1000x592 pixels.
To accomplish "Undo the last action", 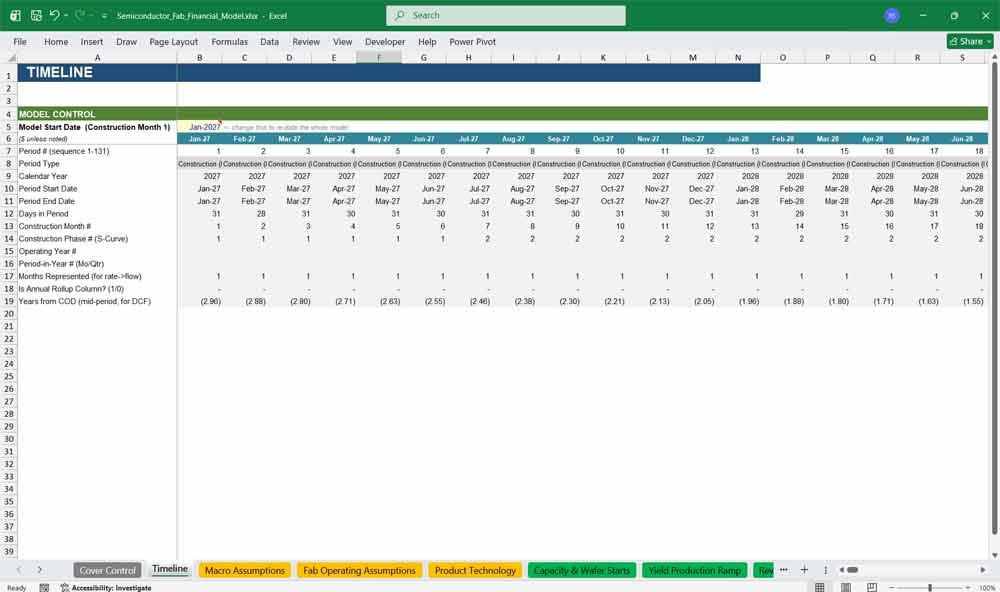I will tap(55, 15).
